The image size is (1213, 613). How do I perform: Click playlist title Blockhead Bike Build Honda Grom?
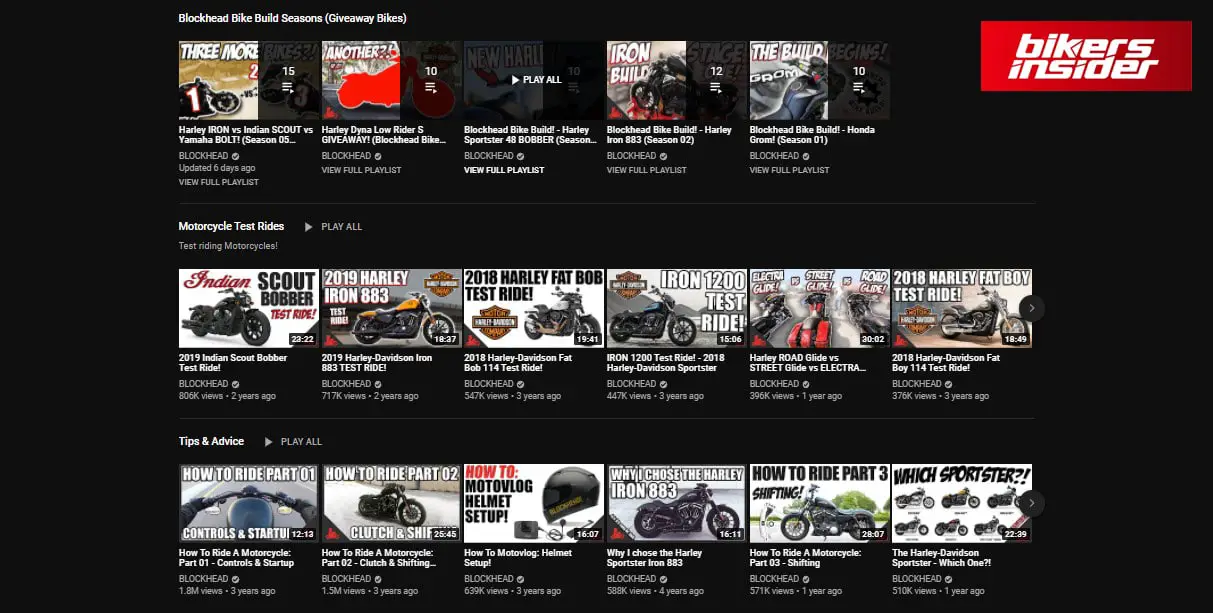point(812,135)
